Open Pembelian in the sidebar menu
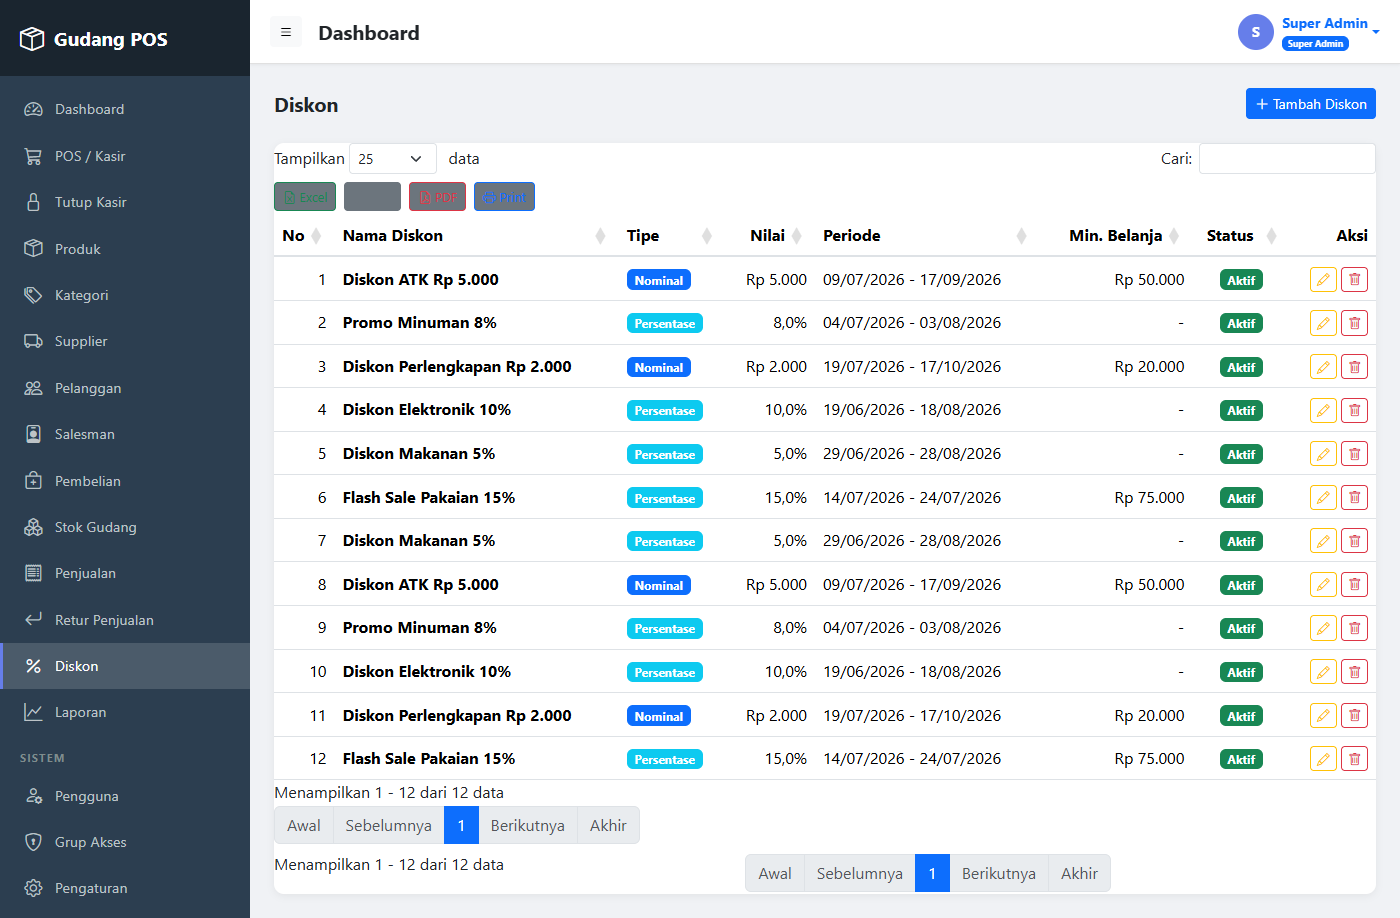Screen dimensions: 1400x918 (125, 481)
